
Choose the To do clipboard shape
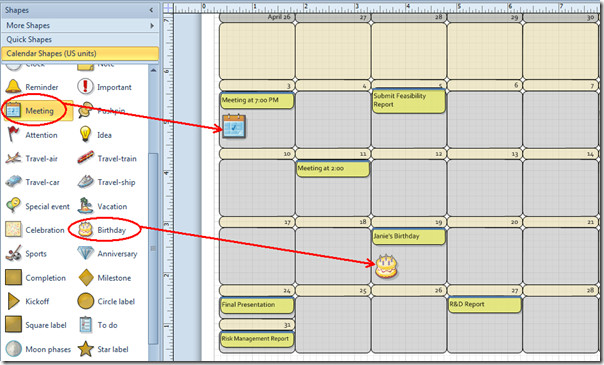pyautogui.click(x=85, y=325)
